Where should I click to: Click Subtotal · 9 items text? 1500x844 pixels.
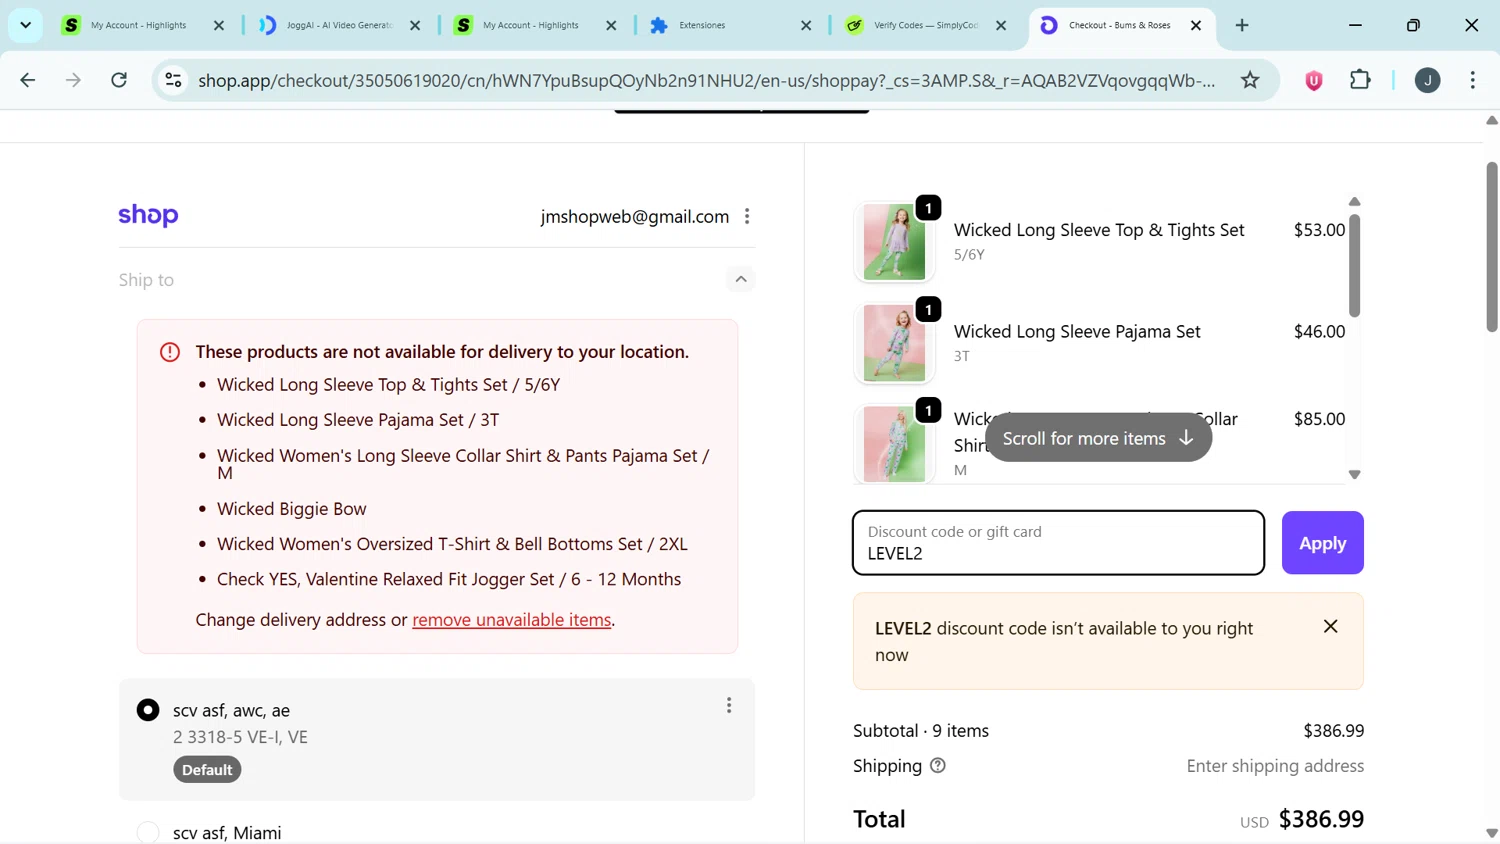[x=921, y=731]
